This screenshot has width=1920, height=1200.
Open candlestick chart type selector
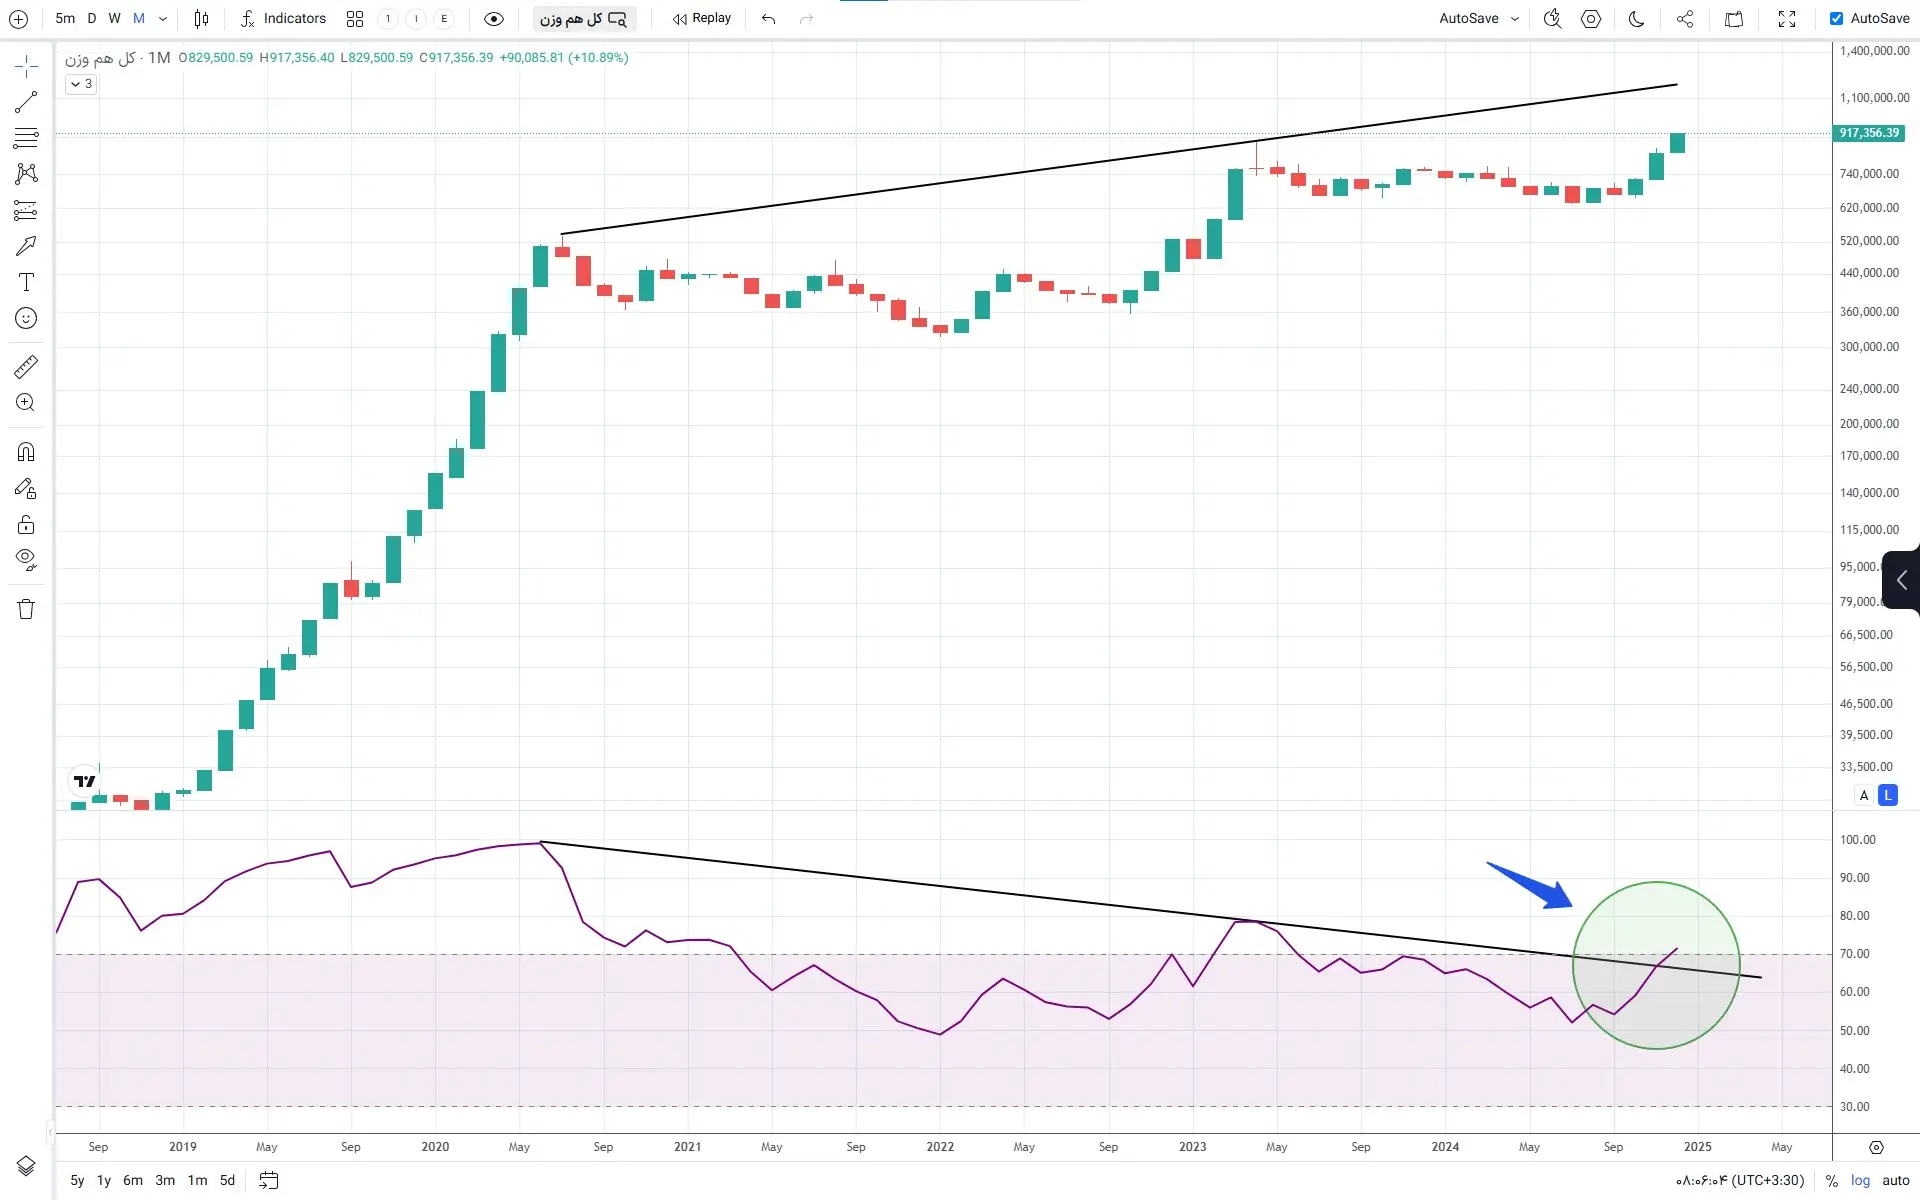coord(201,19)
